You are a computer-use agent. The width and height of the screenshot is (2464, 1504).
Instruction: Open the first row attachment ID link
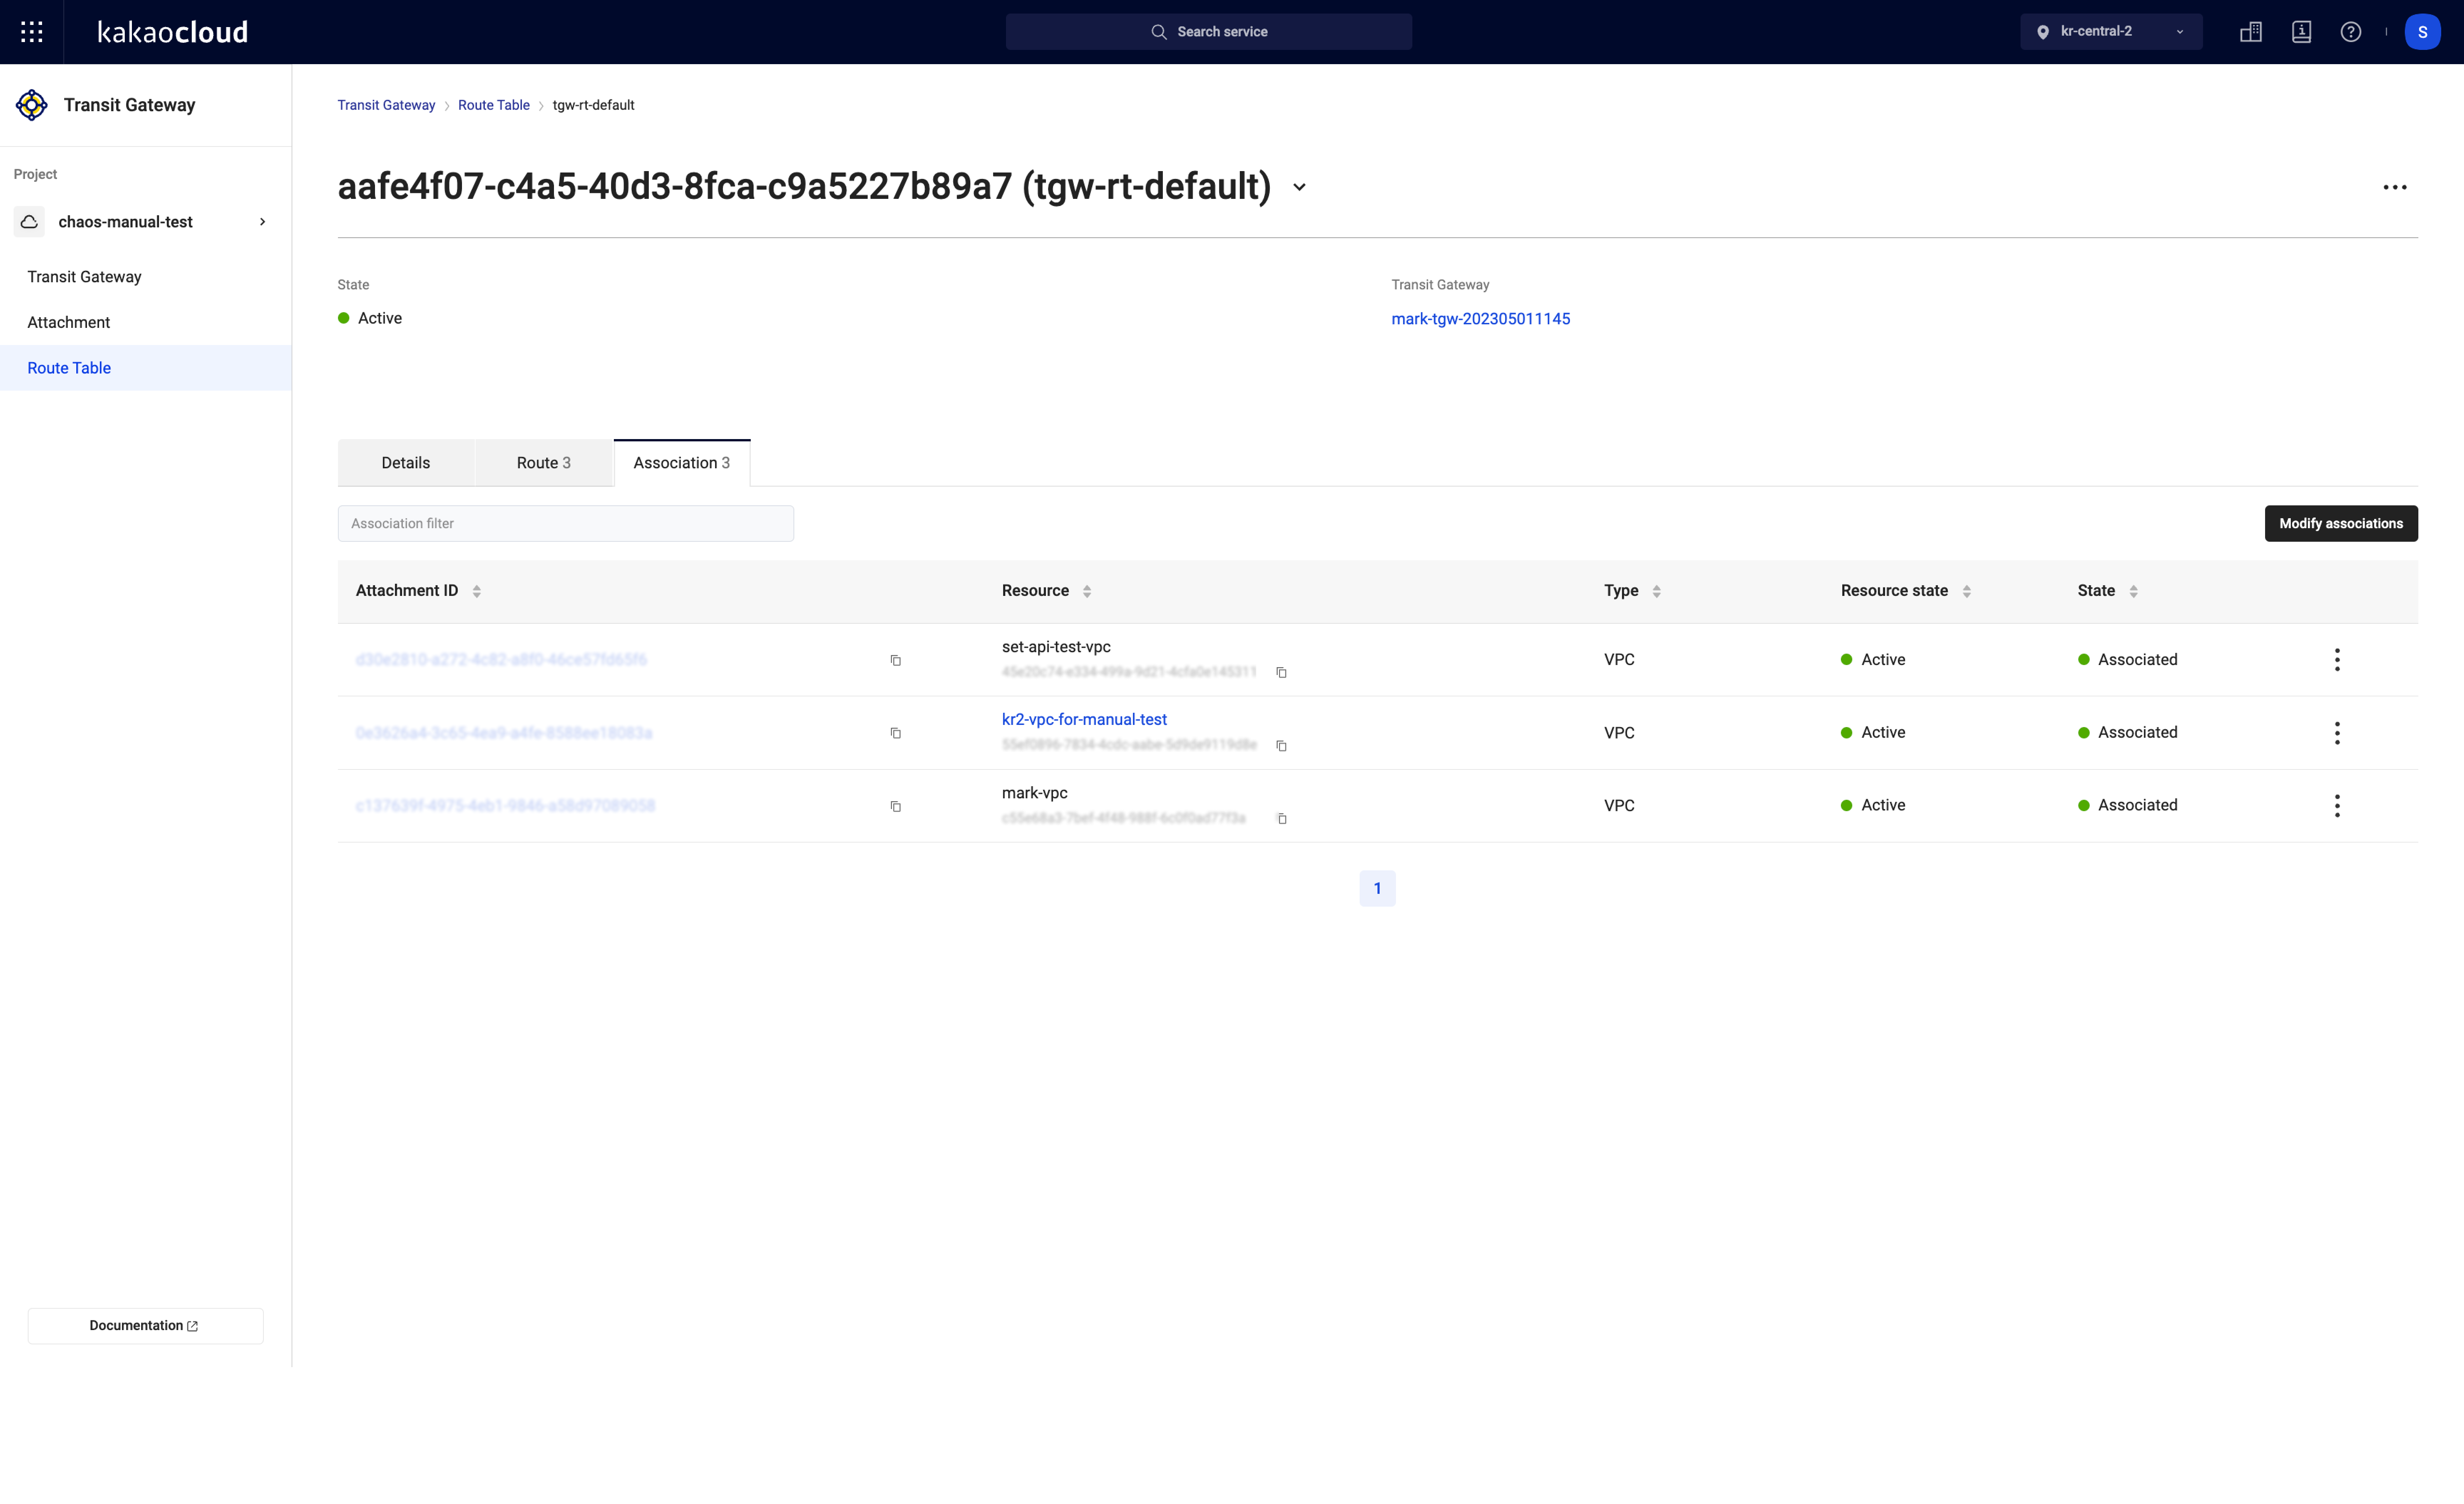point(501,660)
